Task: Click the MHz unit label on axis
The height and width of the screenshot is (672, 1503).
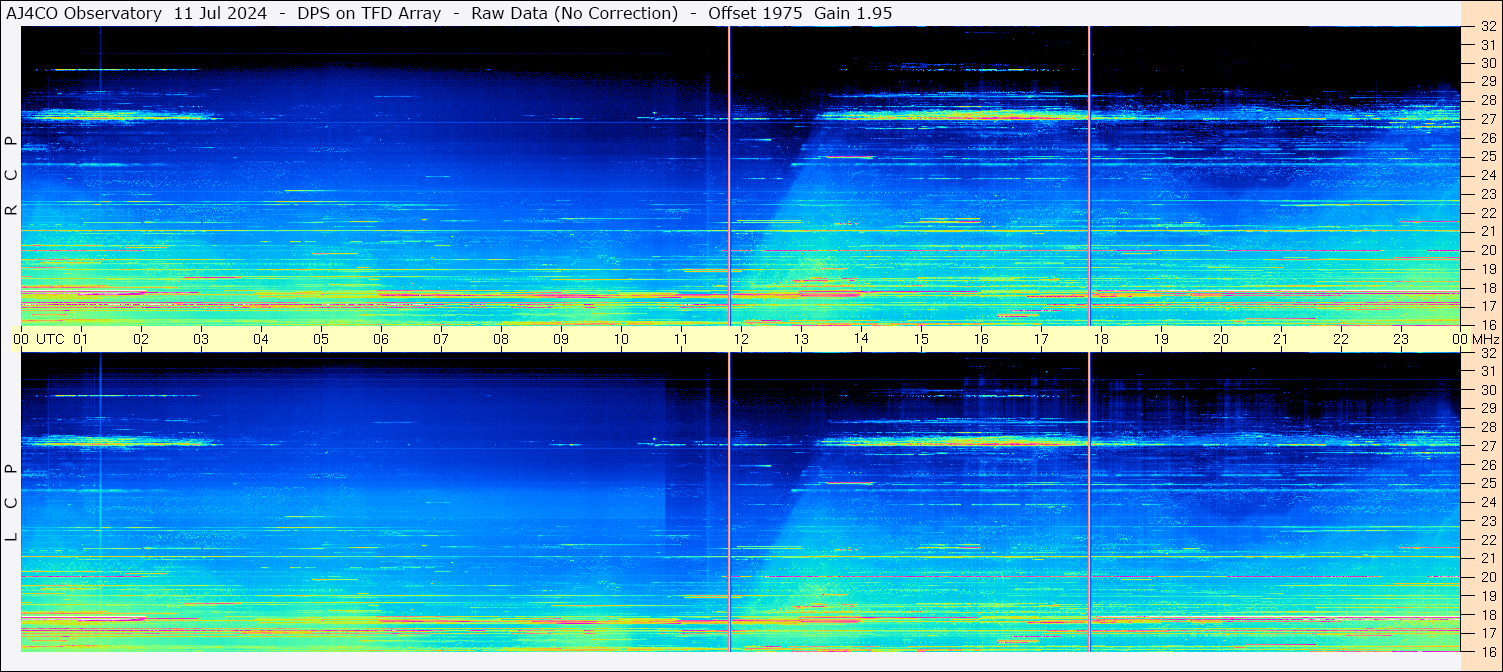Action: coord(1485,339)
